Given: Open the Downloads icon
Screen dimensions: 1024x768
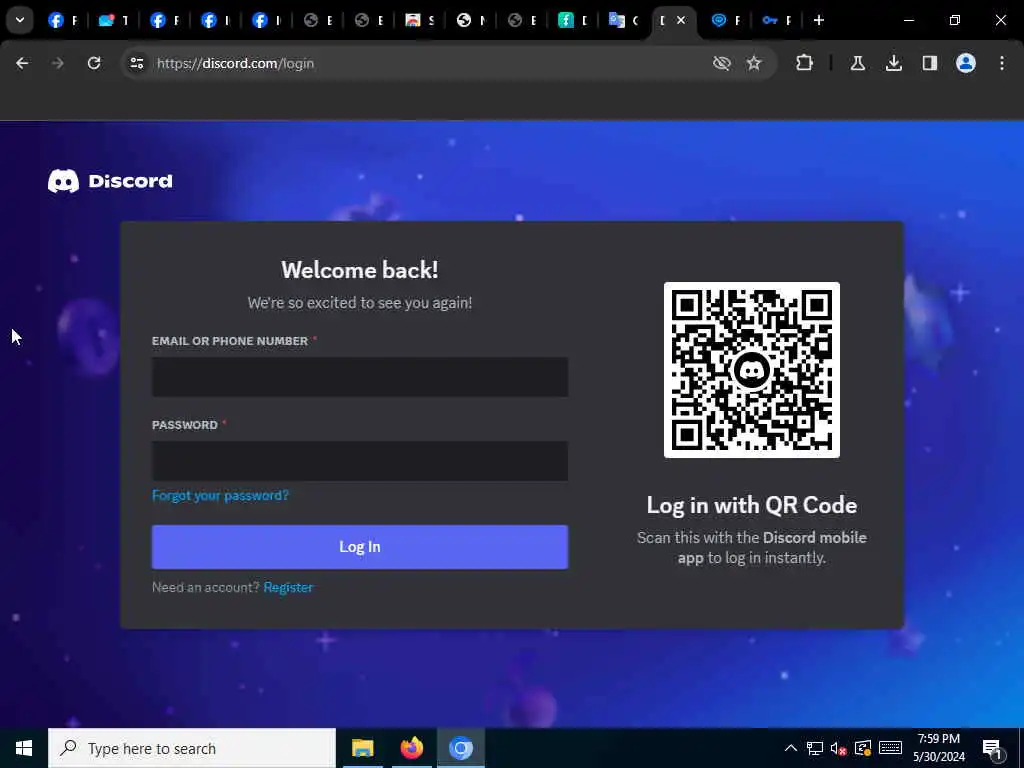Looking at the screenshot, I should point(894,63).
